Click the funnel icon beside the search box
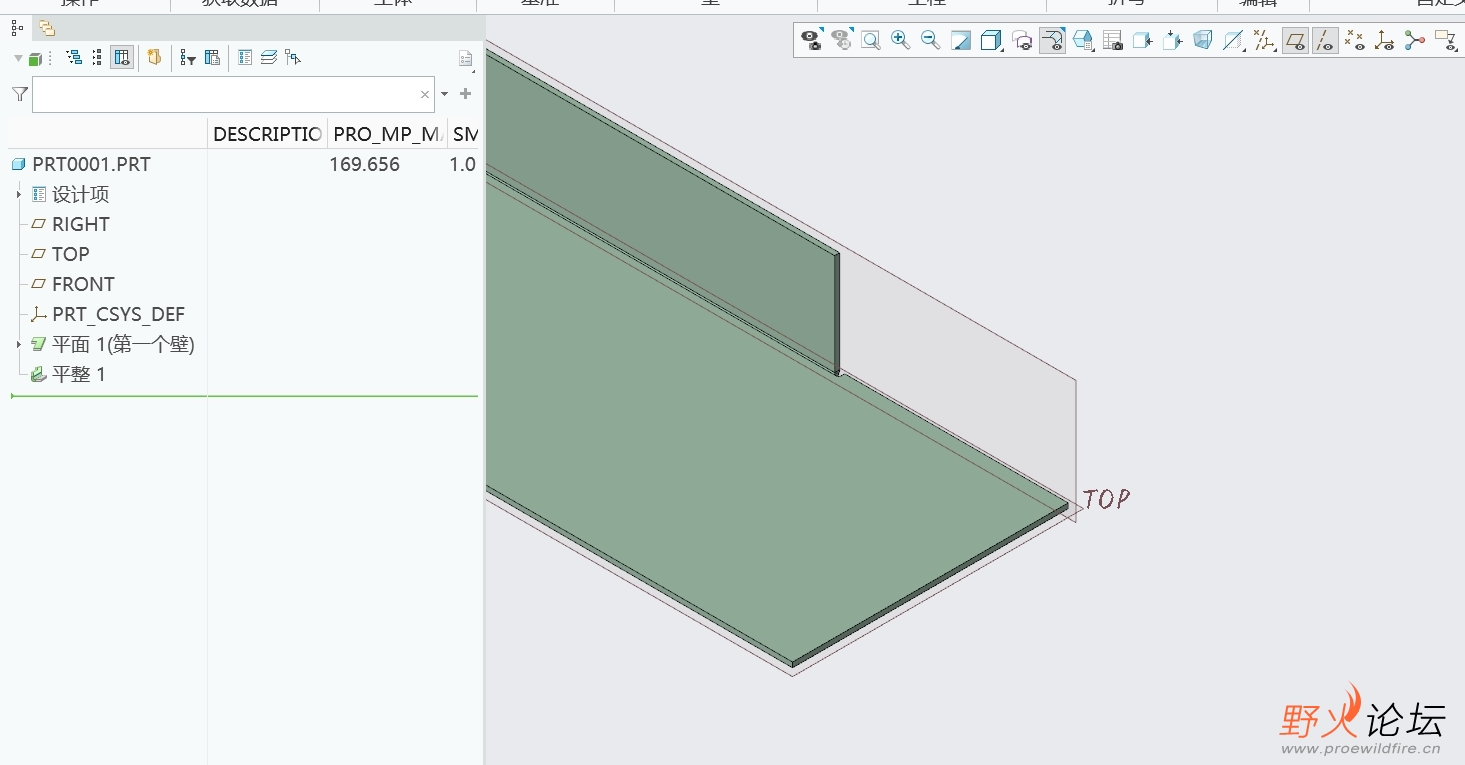The height and width of the screenshot is (765, 1465). pyautogui.click(x=20, y=94)
